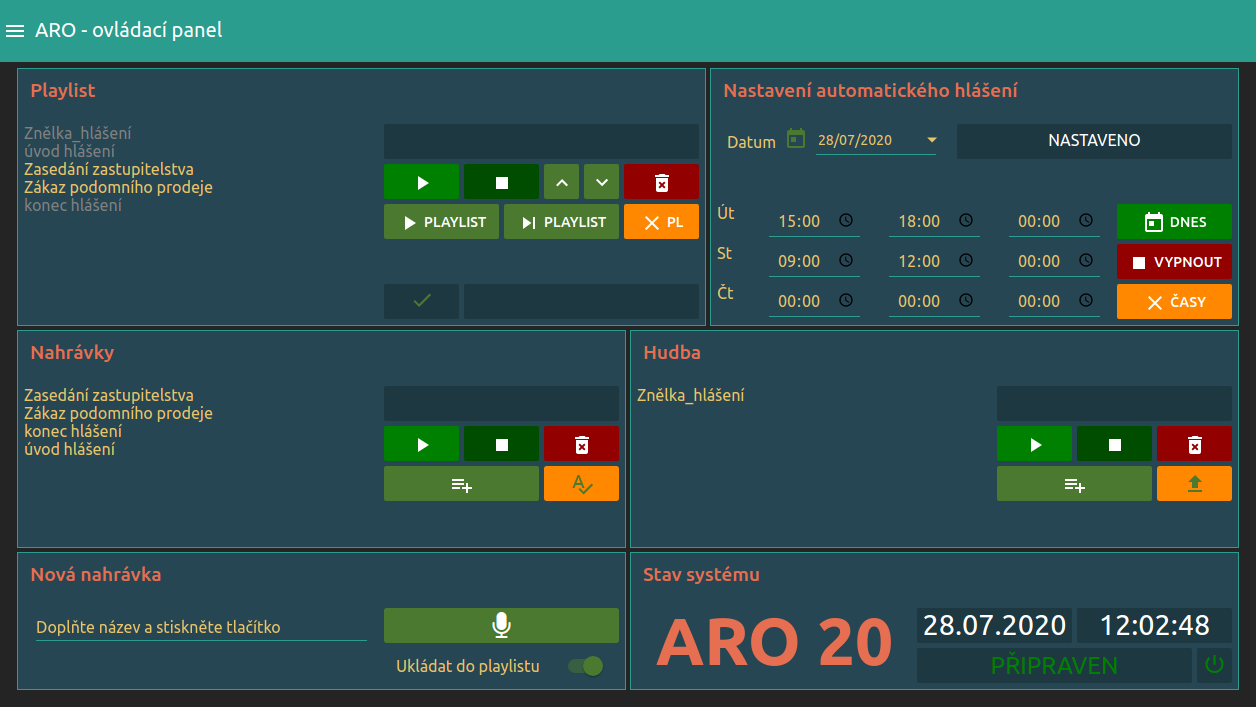Play the selected playlist item

coord(421,182)
